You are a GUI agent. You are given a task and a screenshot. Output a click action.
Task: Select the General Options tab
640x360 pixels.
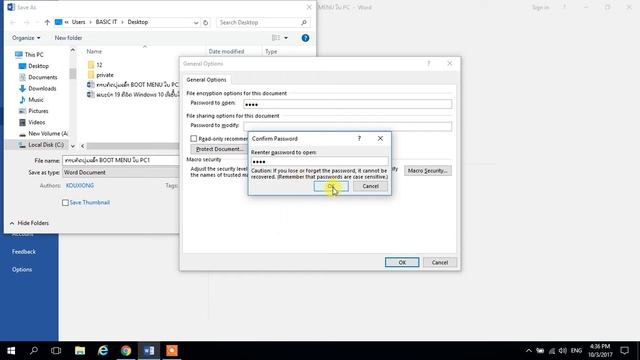pyautogui.click(x=206, y=80)
